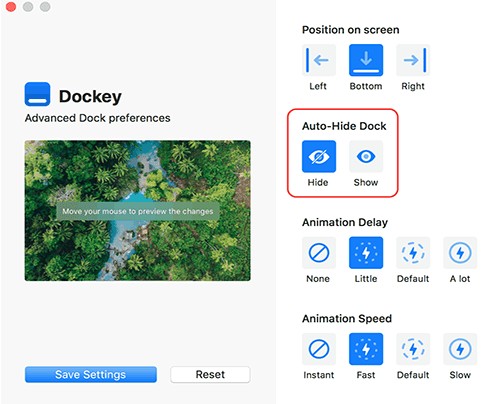Choose Fast animation speed
The image size is (501, 404).
[x=366, y=349]
